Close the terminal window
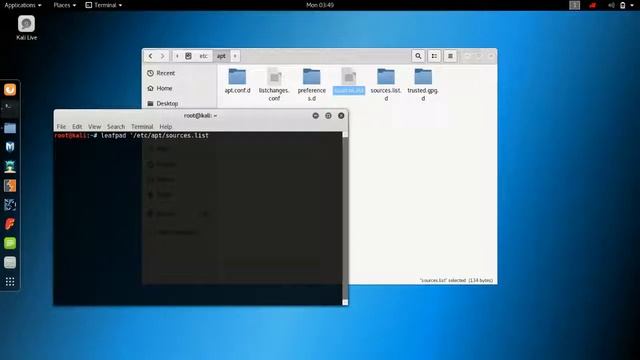 341,116
